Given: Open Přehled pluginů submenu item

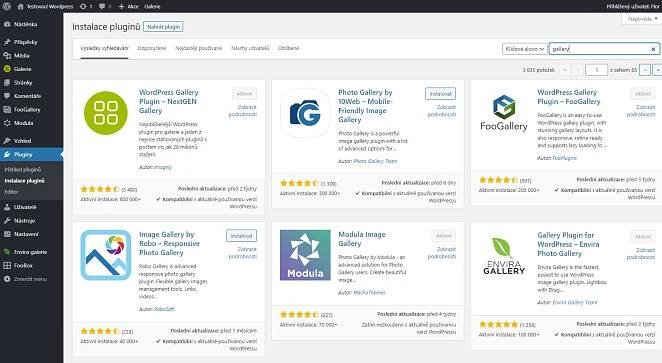Looking at the screenshot, I should (23, 170).
